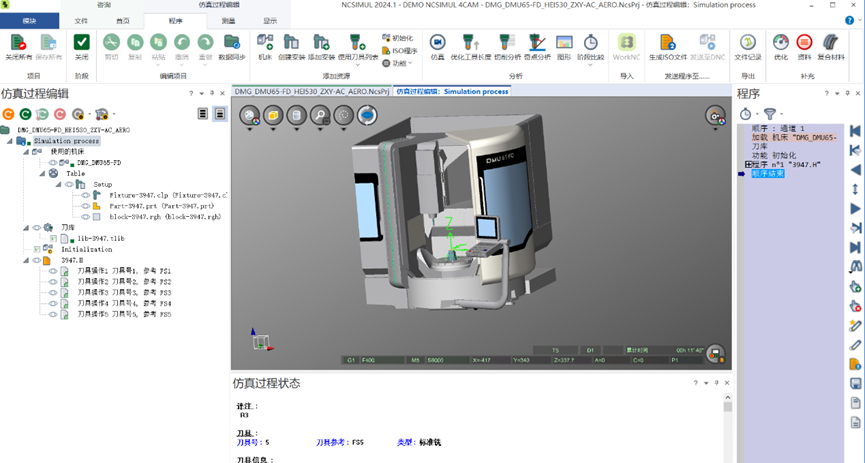Click the green 关闭 checkmark button

tap(82, 42)
